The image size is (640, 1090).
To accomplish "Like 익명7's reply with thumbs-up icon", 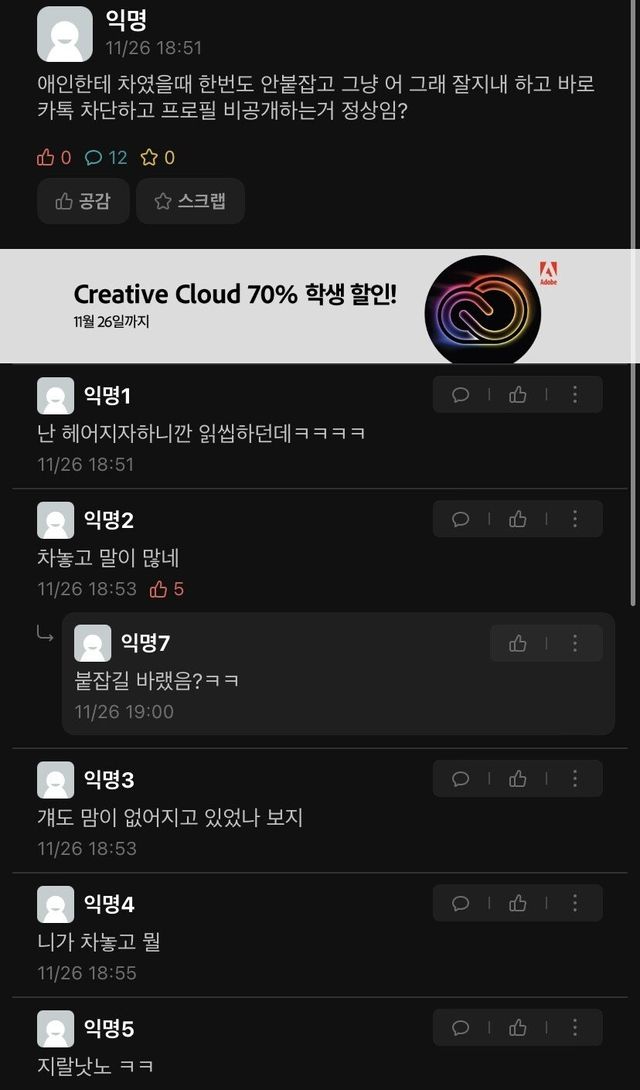I will 518,643.
